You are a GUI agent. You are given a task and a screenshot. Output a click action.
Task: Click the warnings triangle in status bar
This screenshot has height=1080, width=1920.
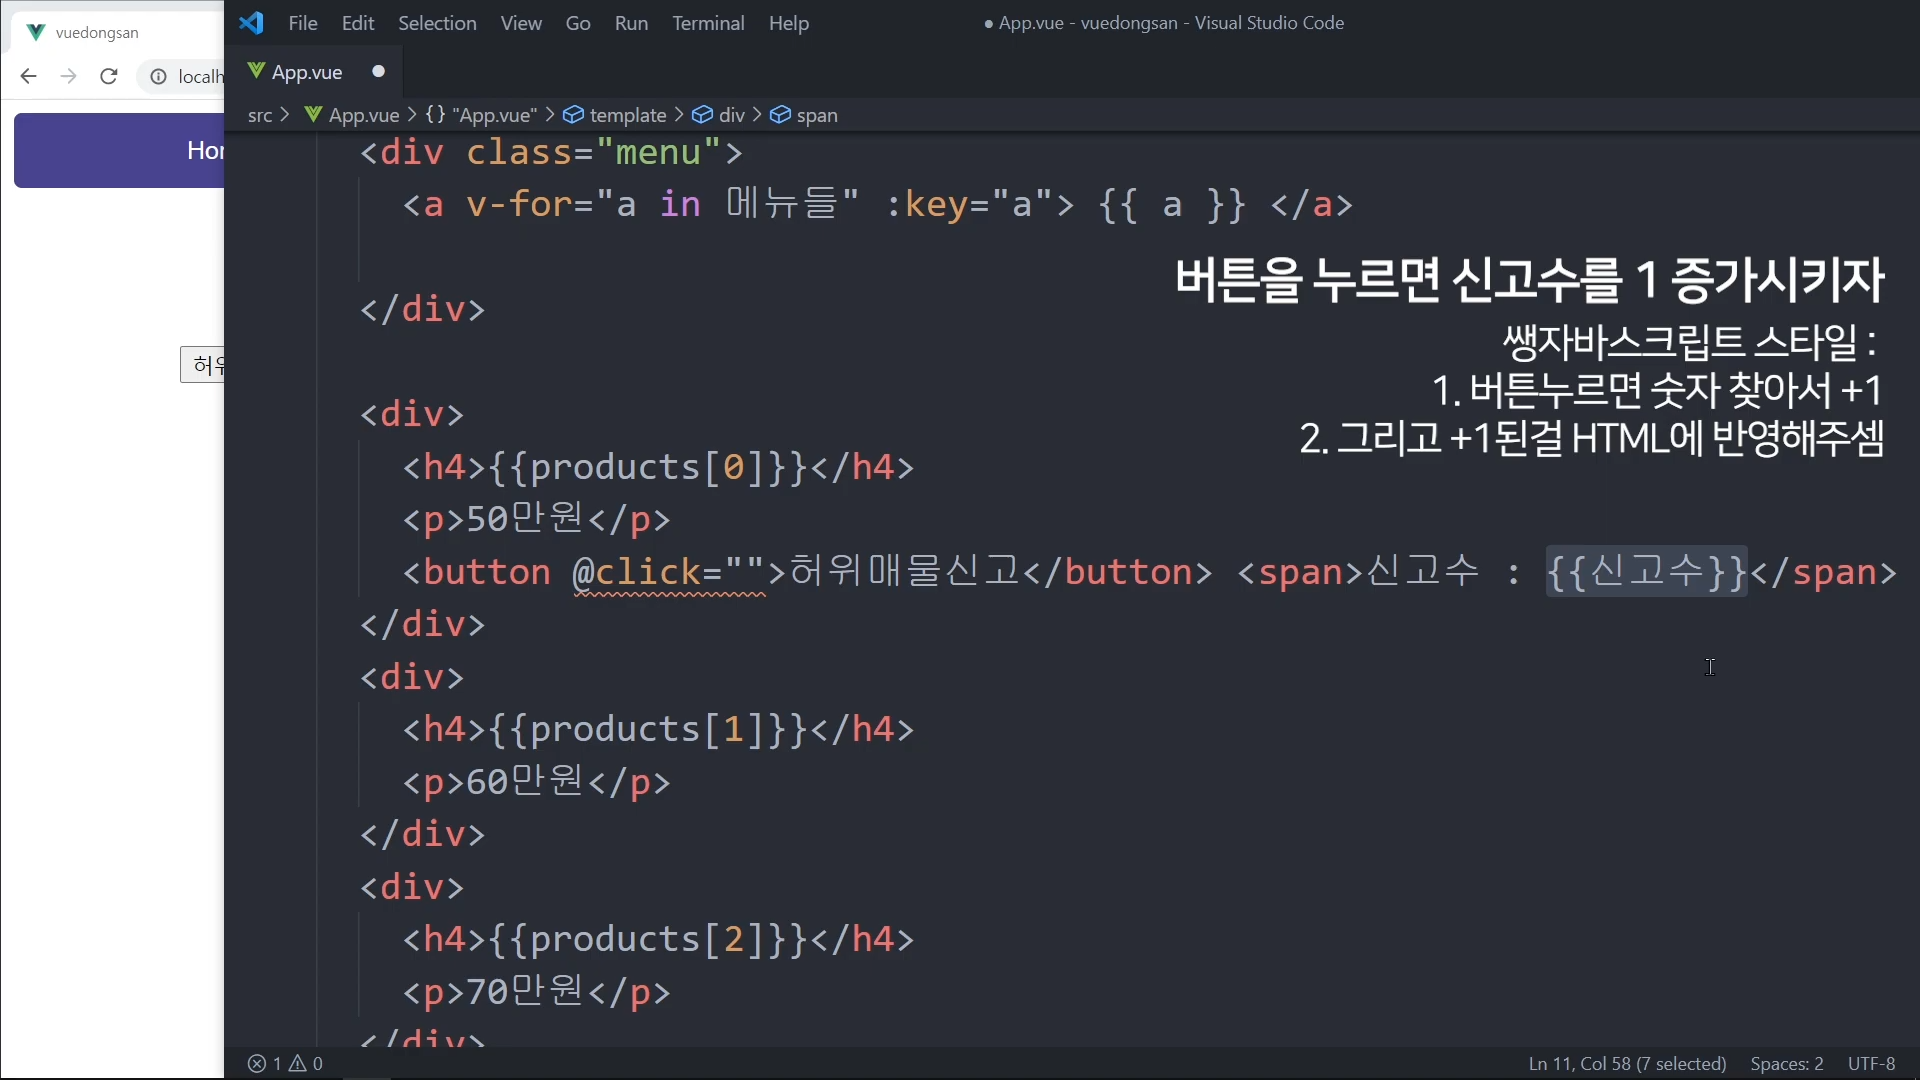pyautogui.click(x=298, y=1064)
